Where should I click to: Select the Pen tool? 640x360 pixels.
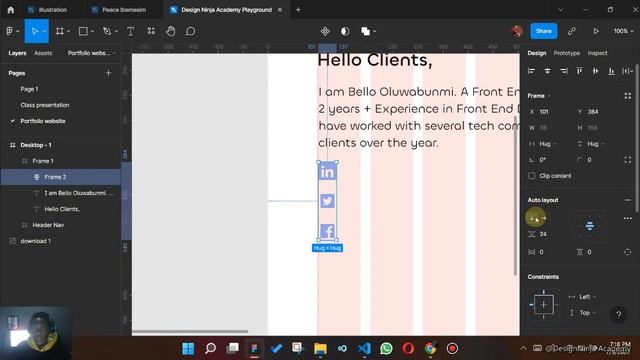[107, 31]
